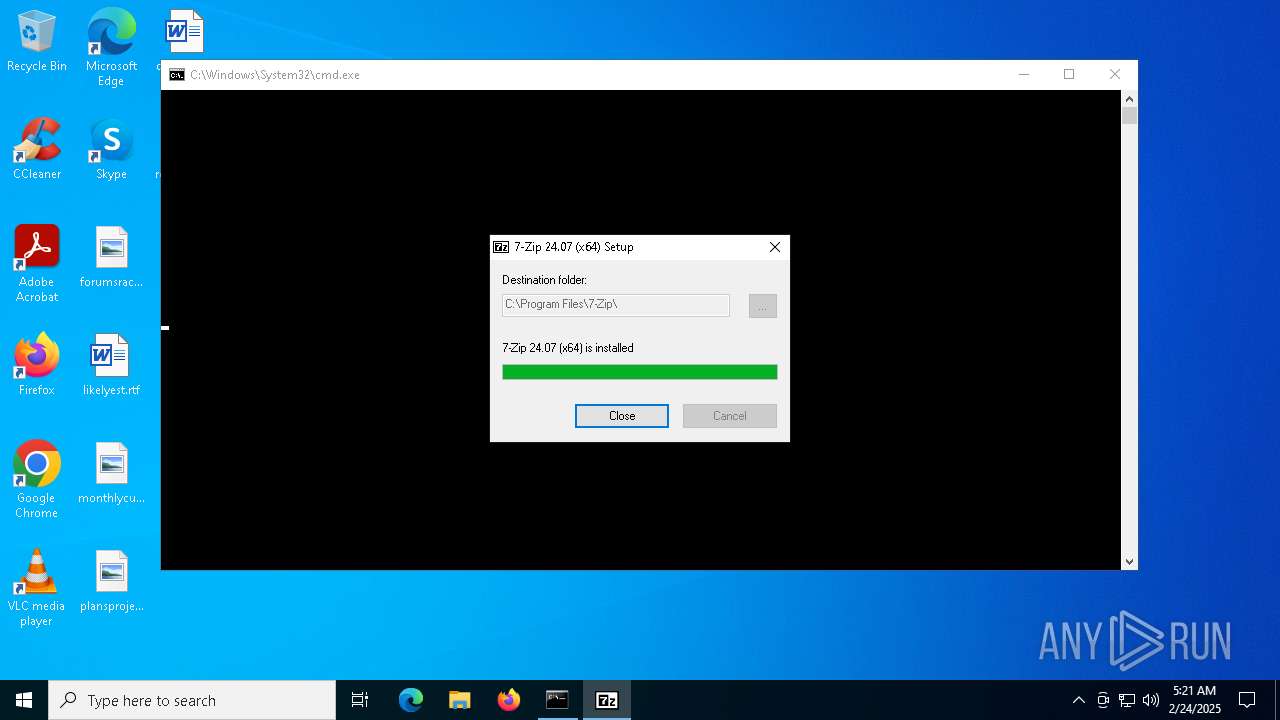Close the 7-Zip Setup dialog with X
The image size is (1280, 720).
(x=774, y=247)
